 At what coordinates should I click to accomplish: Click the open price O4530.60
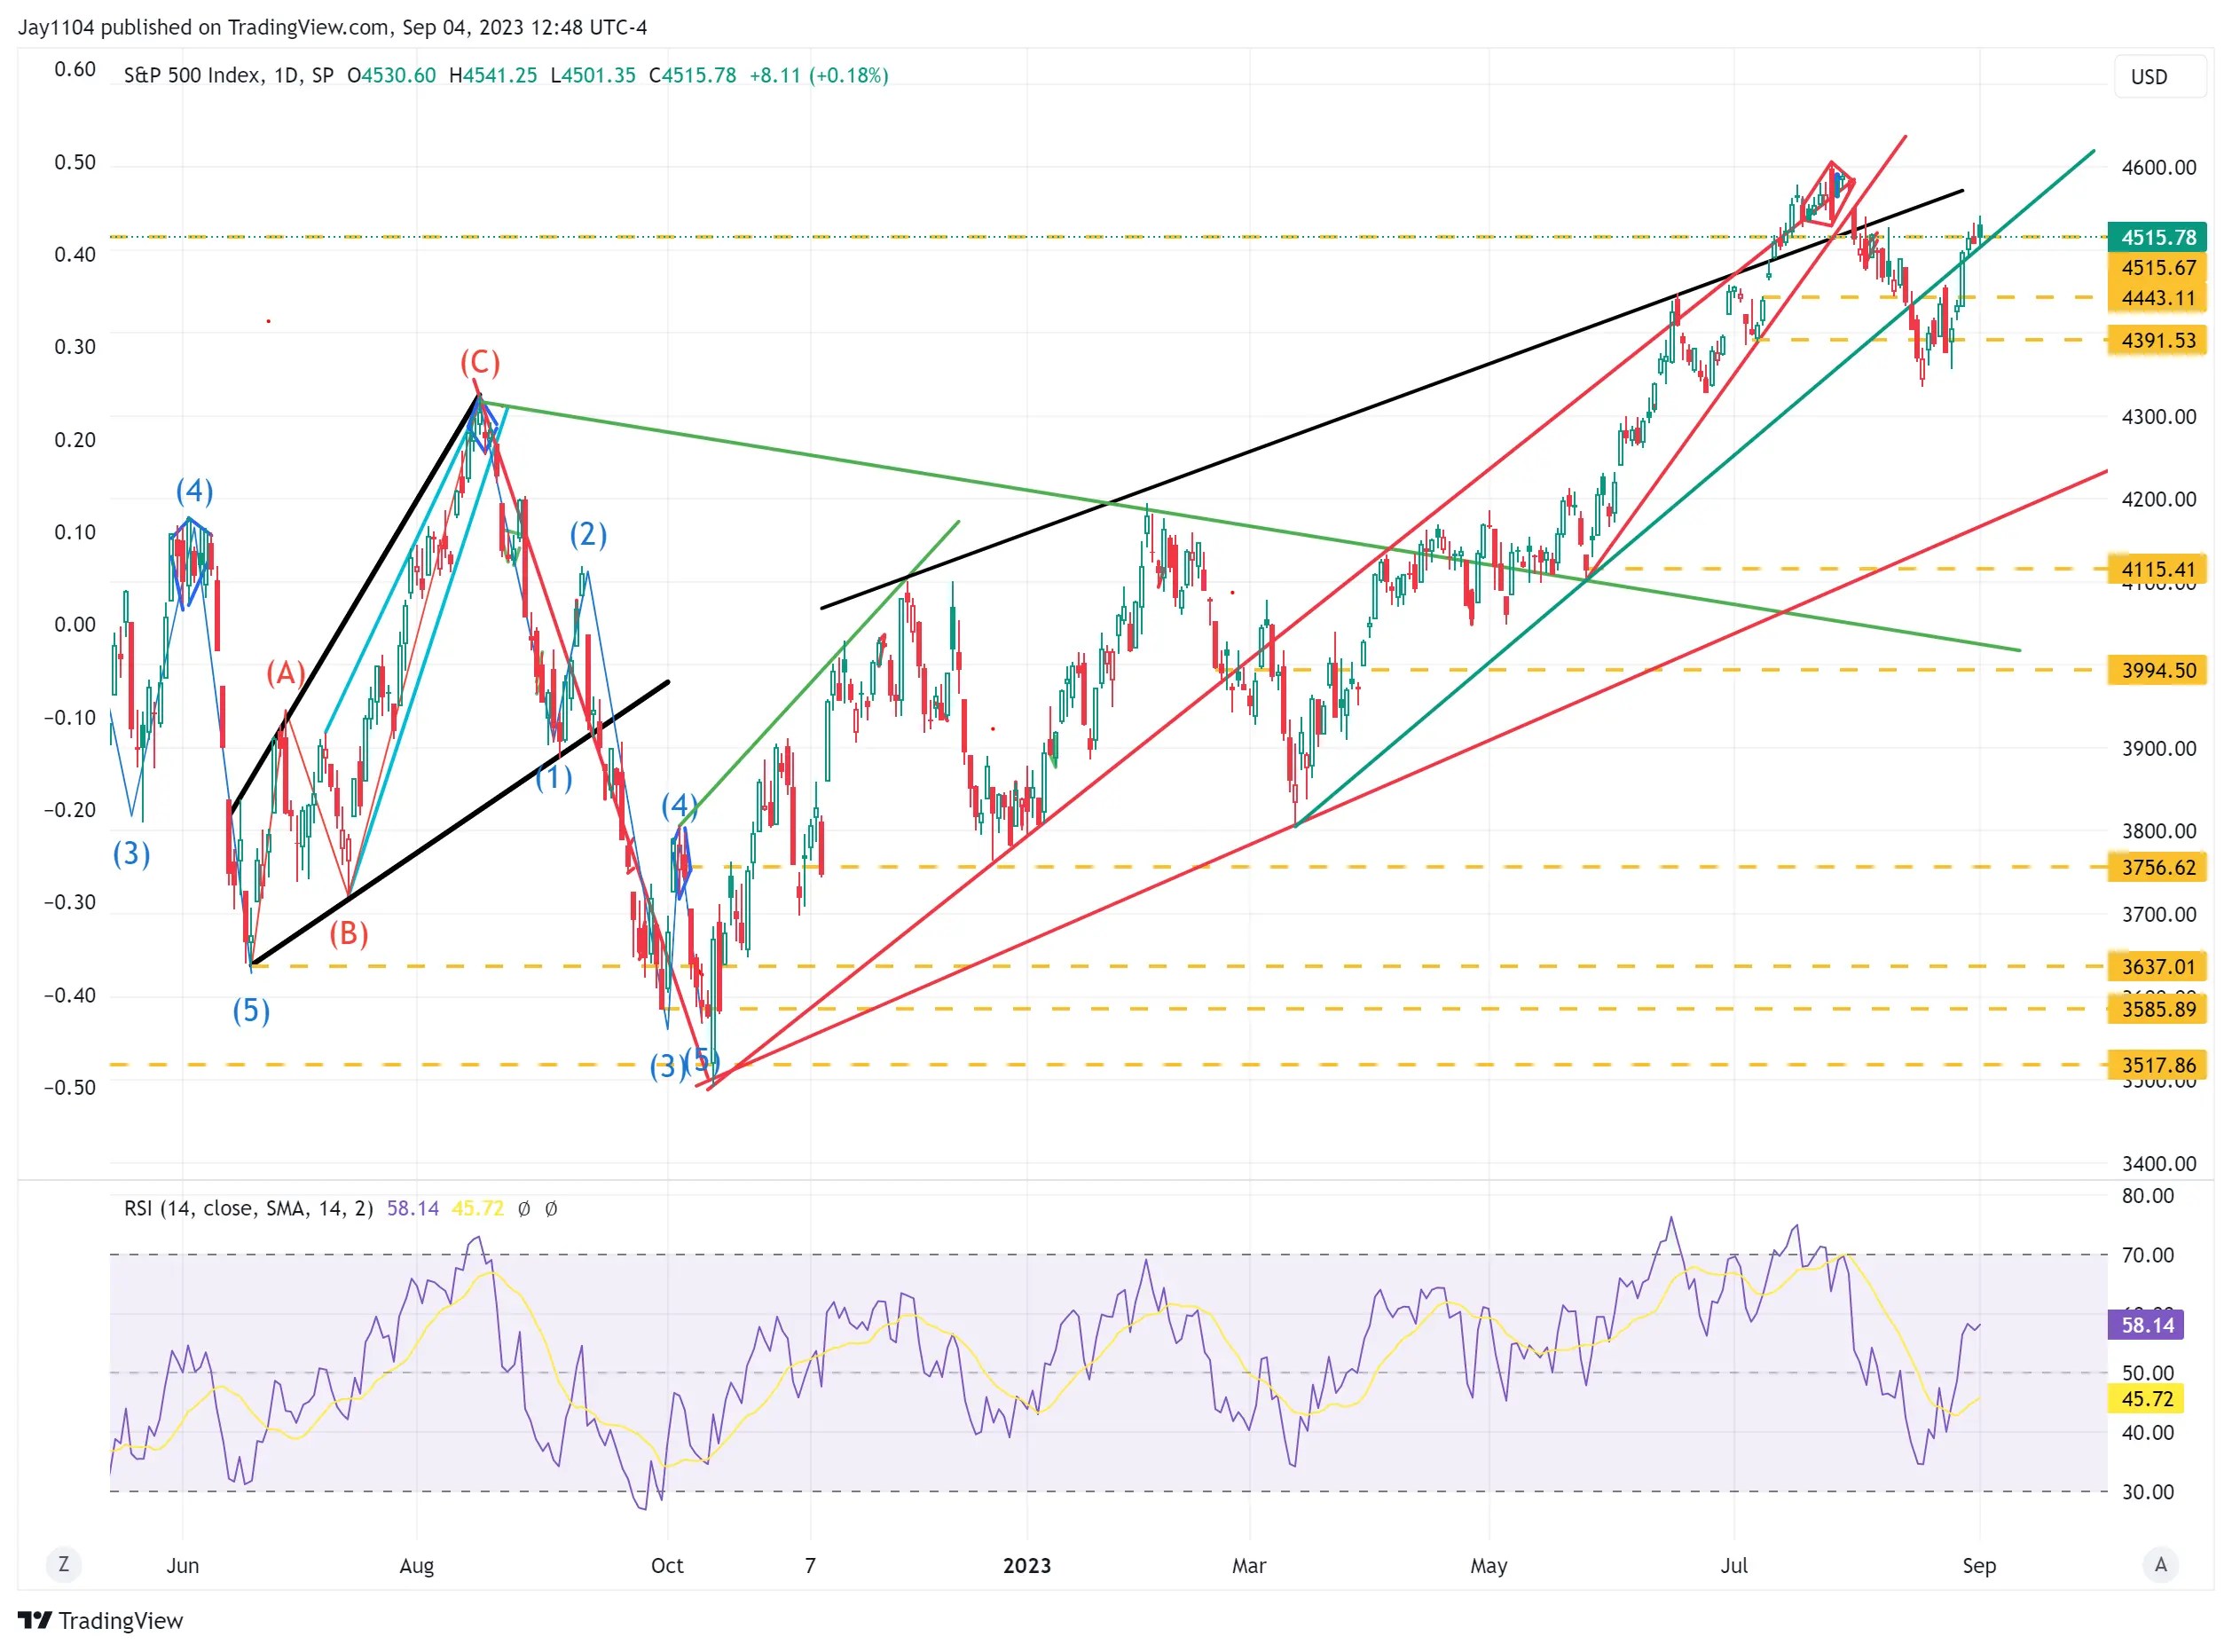coord(391,76)
